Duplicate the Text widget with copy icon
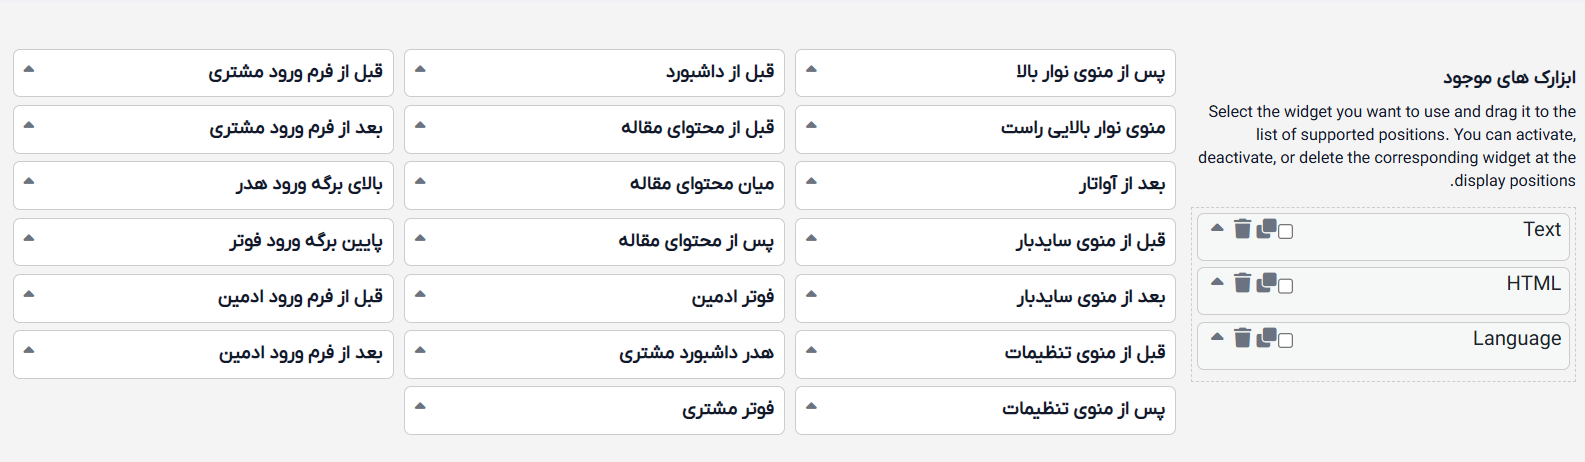This screenshot has width=1585, height=462. coord(1266,229)
